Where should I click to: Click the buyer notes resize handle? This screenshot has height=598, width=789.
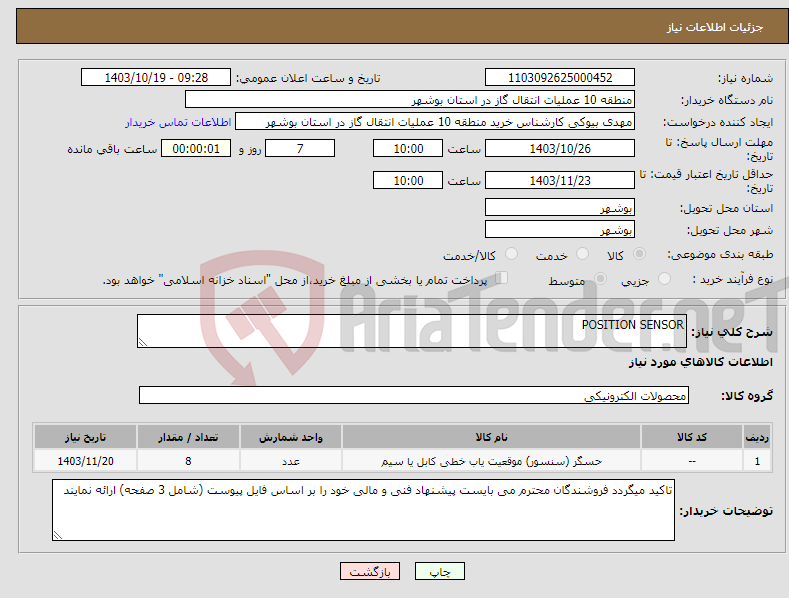click(x=58, y=535)
